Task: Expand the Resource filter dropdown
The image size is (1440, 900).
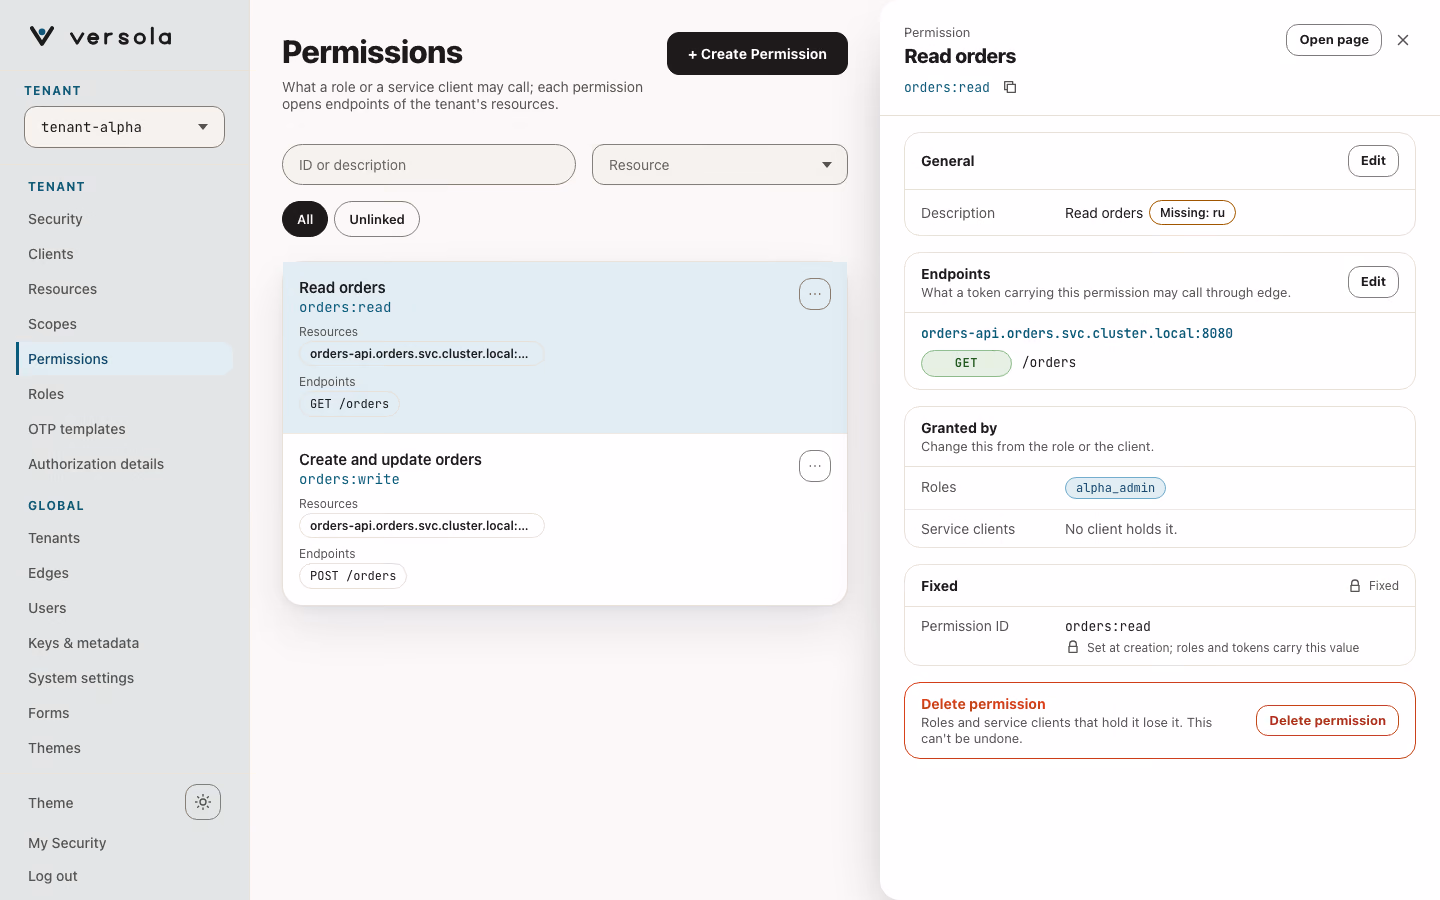Action: 720,165
